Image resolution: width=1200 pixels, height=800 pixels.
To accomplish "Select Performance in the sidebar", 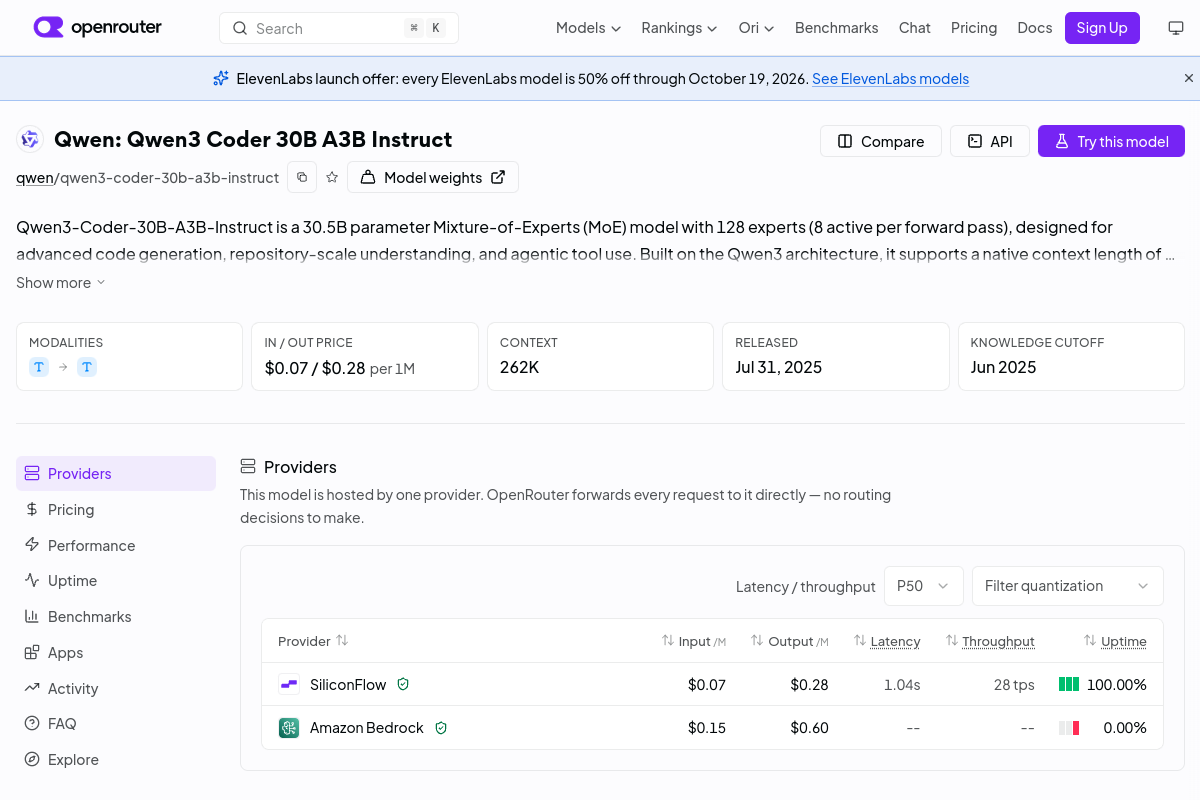I will coord(116,545).
